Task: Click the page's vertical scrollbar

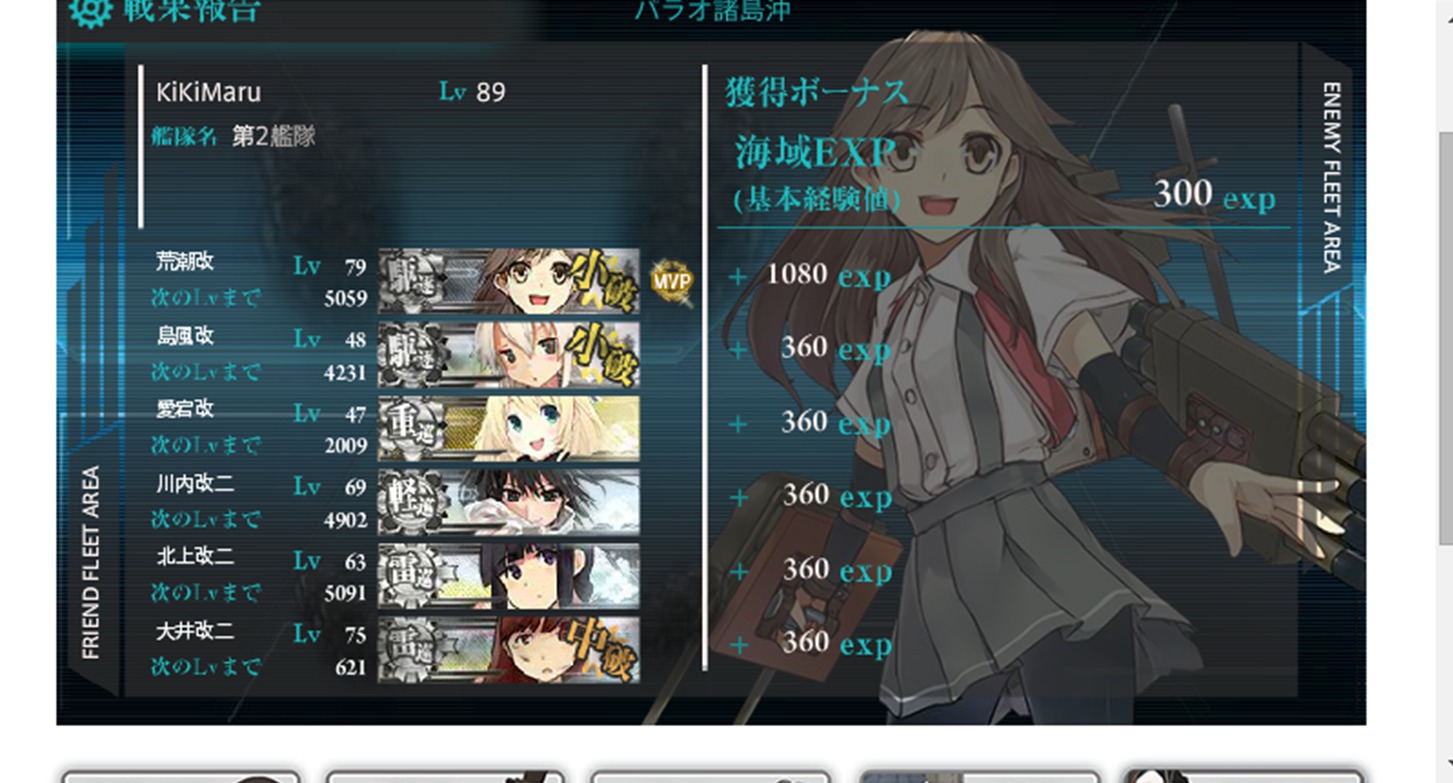Action: (1445, 340)
